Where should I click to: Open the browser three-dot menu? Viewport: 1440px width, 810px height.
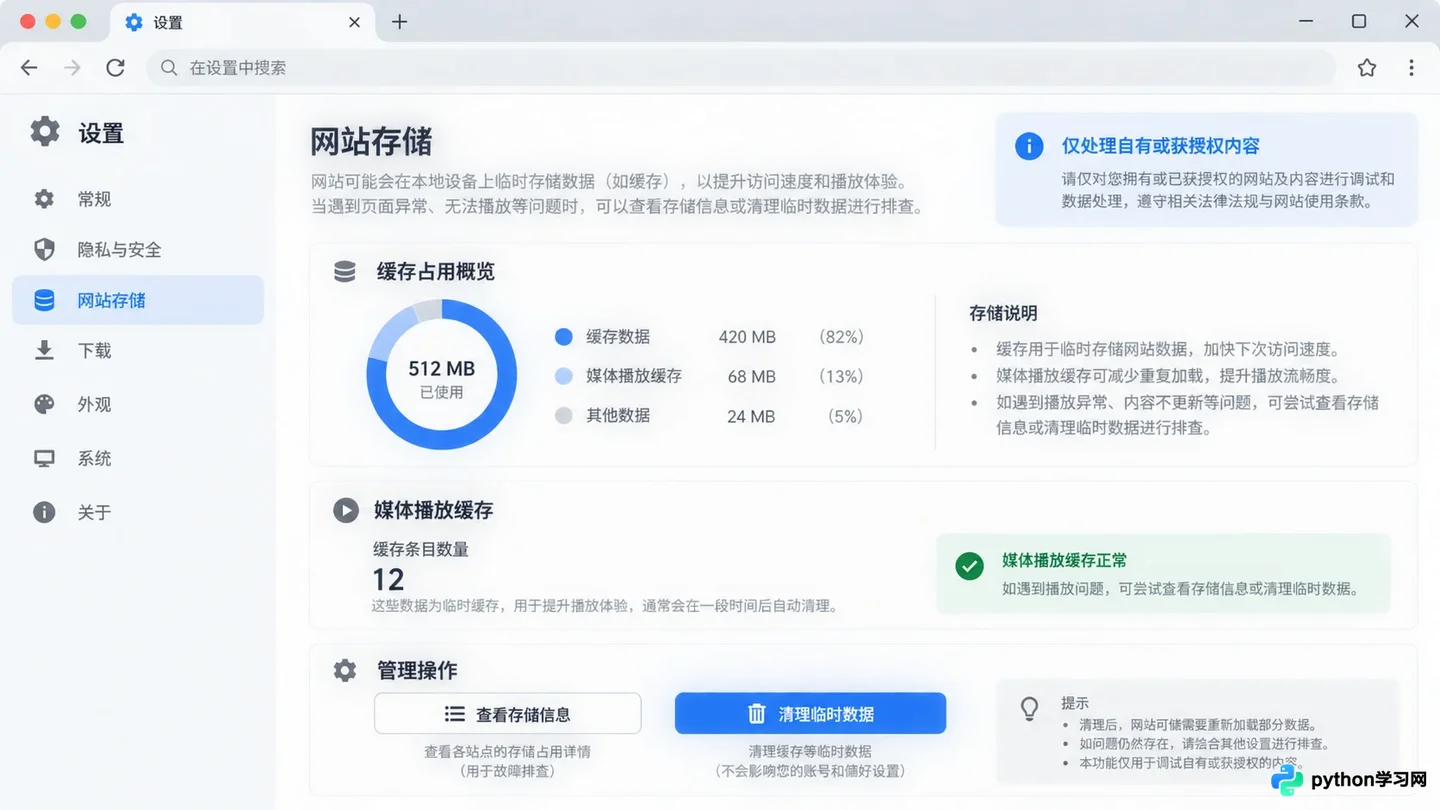pos(1411,68)
